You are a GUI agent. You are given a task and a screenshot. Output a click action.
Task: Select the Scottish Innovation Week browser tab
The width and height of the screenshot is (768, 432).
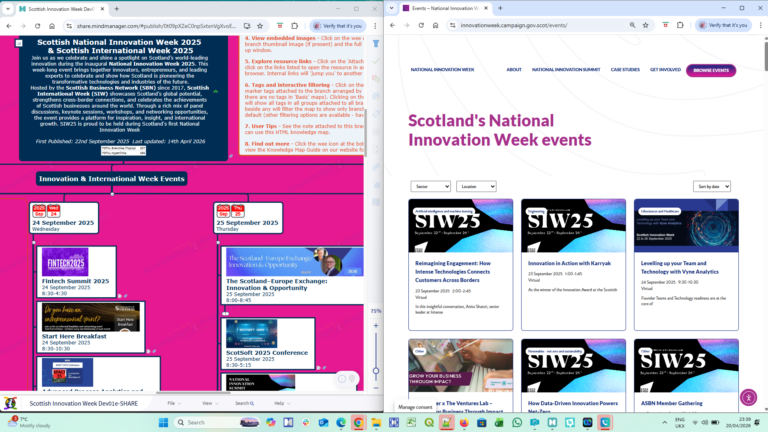pyautogui.click(x=62, y=9)
